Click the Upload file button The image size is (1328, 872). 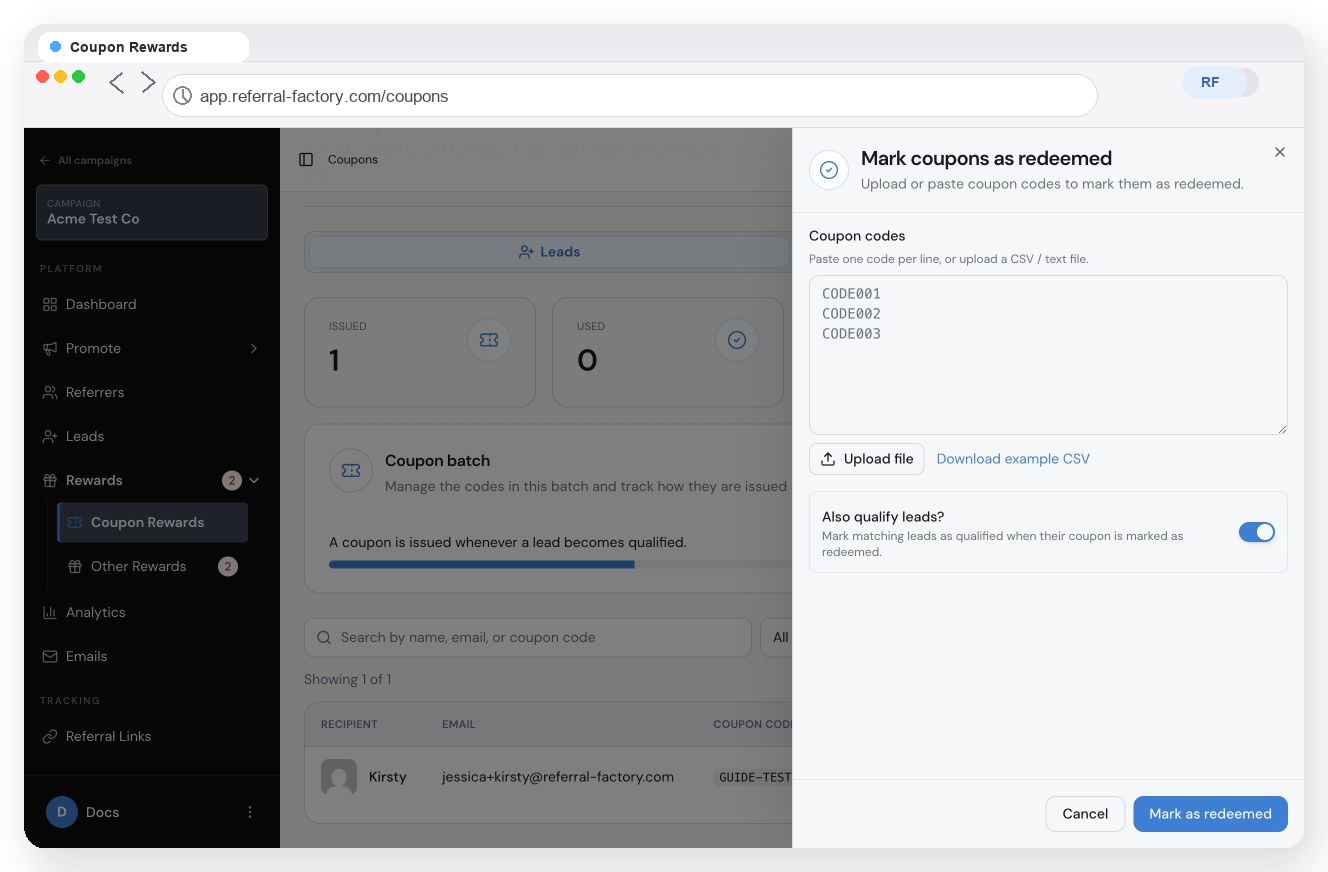[867, 459]
